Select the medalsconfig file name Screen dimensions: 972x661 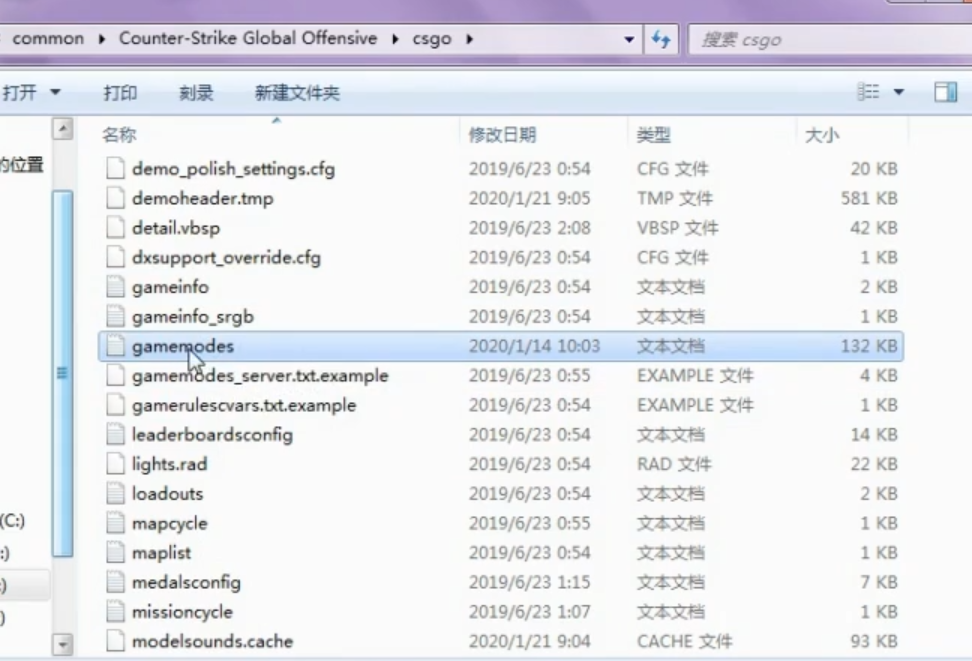pos(186,583)
